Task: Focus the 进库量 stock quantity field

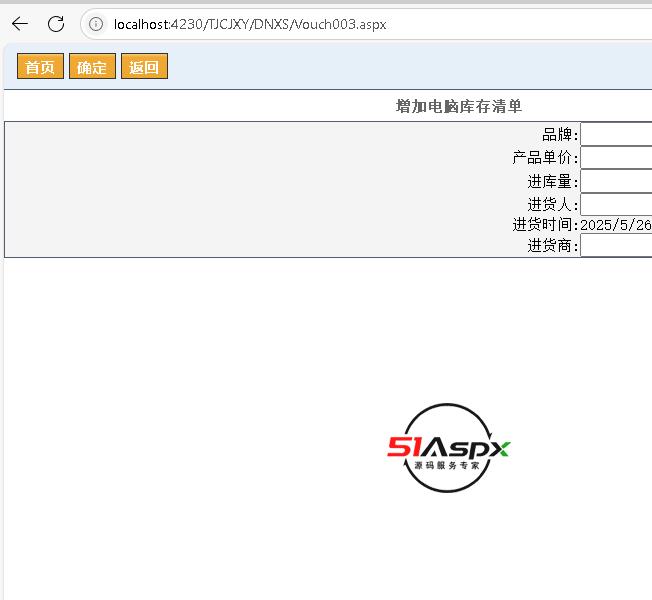Action: click(616, 181)
